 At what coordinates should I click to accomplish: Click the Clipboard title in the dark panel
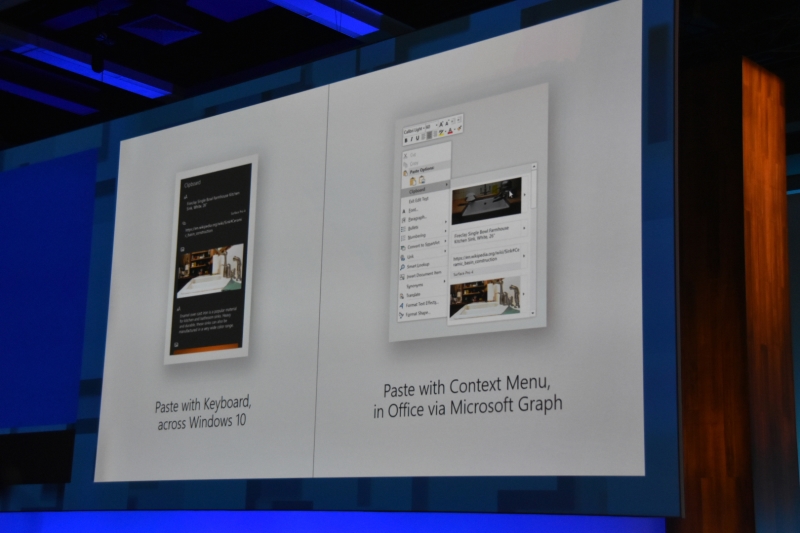point(192,183)
